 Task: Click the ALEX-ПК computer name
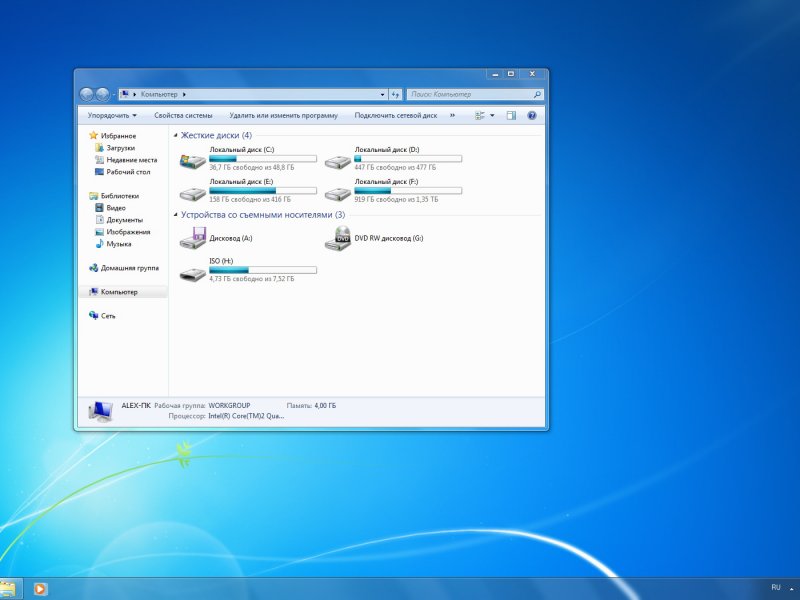[136, 406]
